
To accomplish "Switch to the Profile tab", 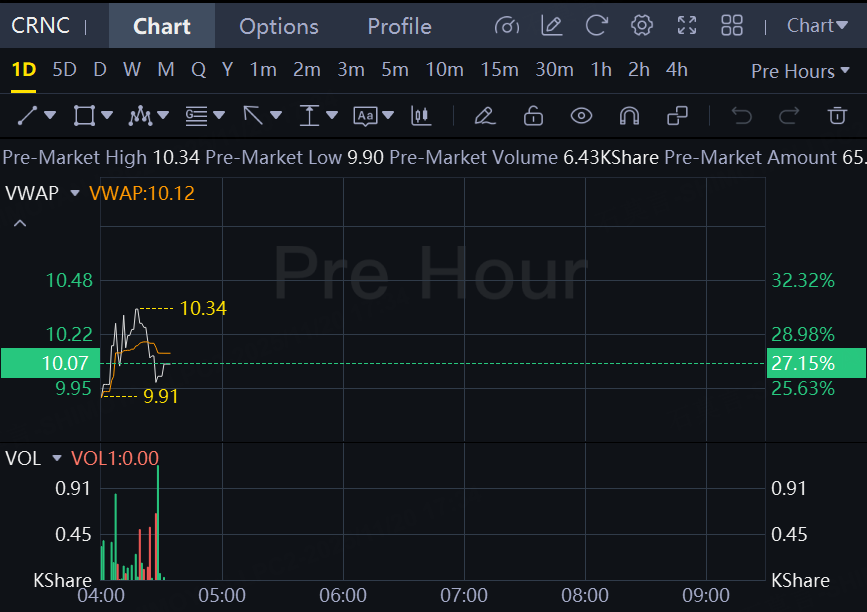I will 399,26.
